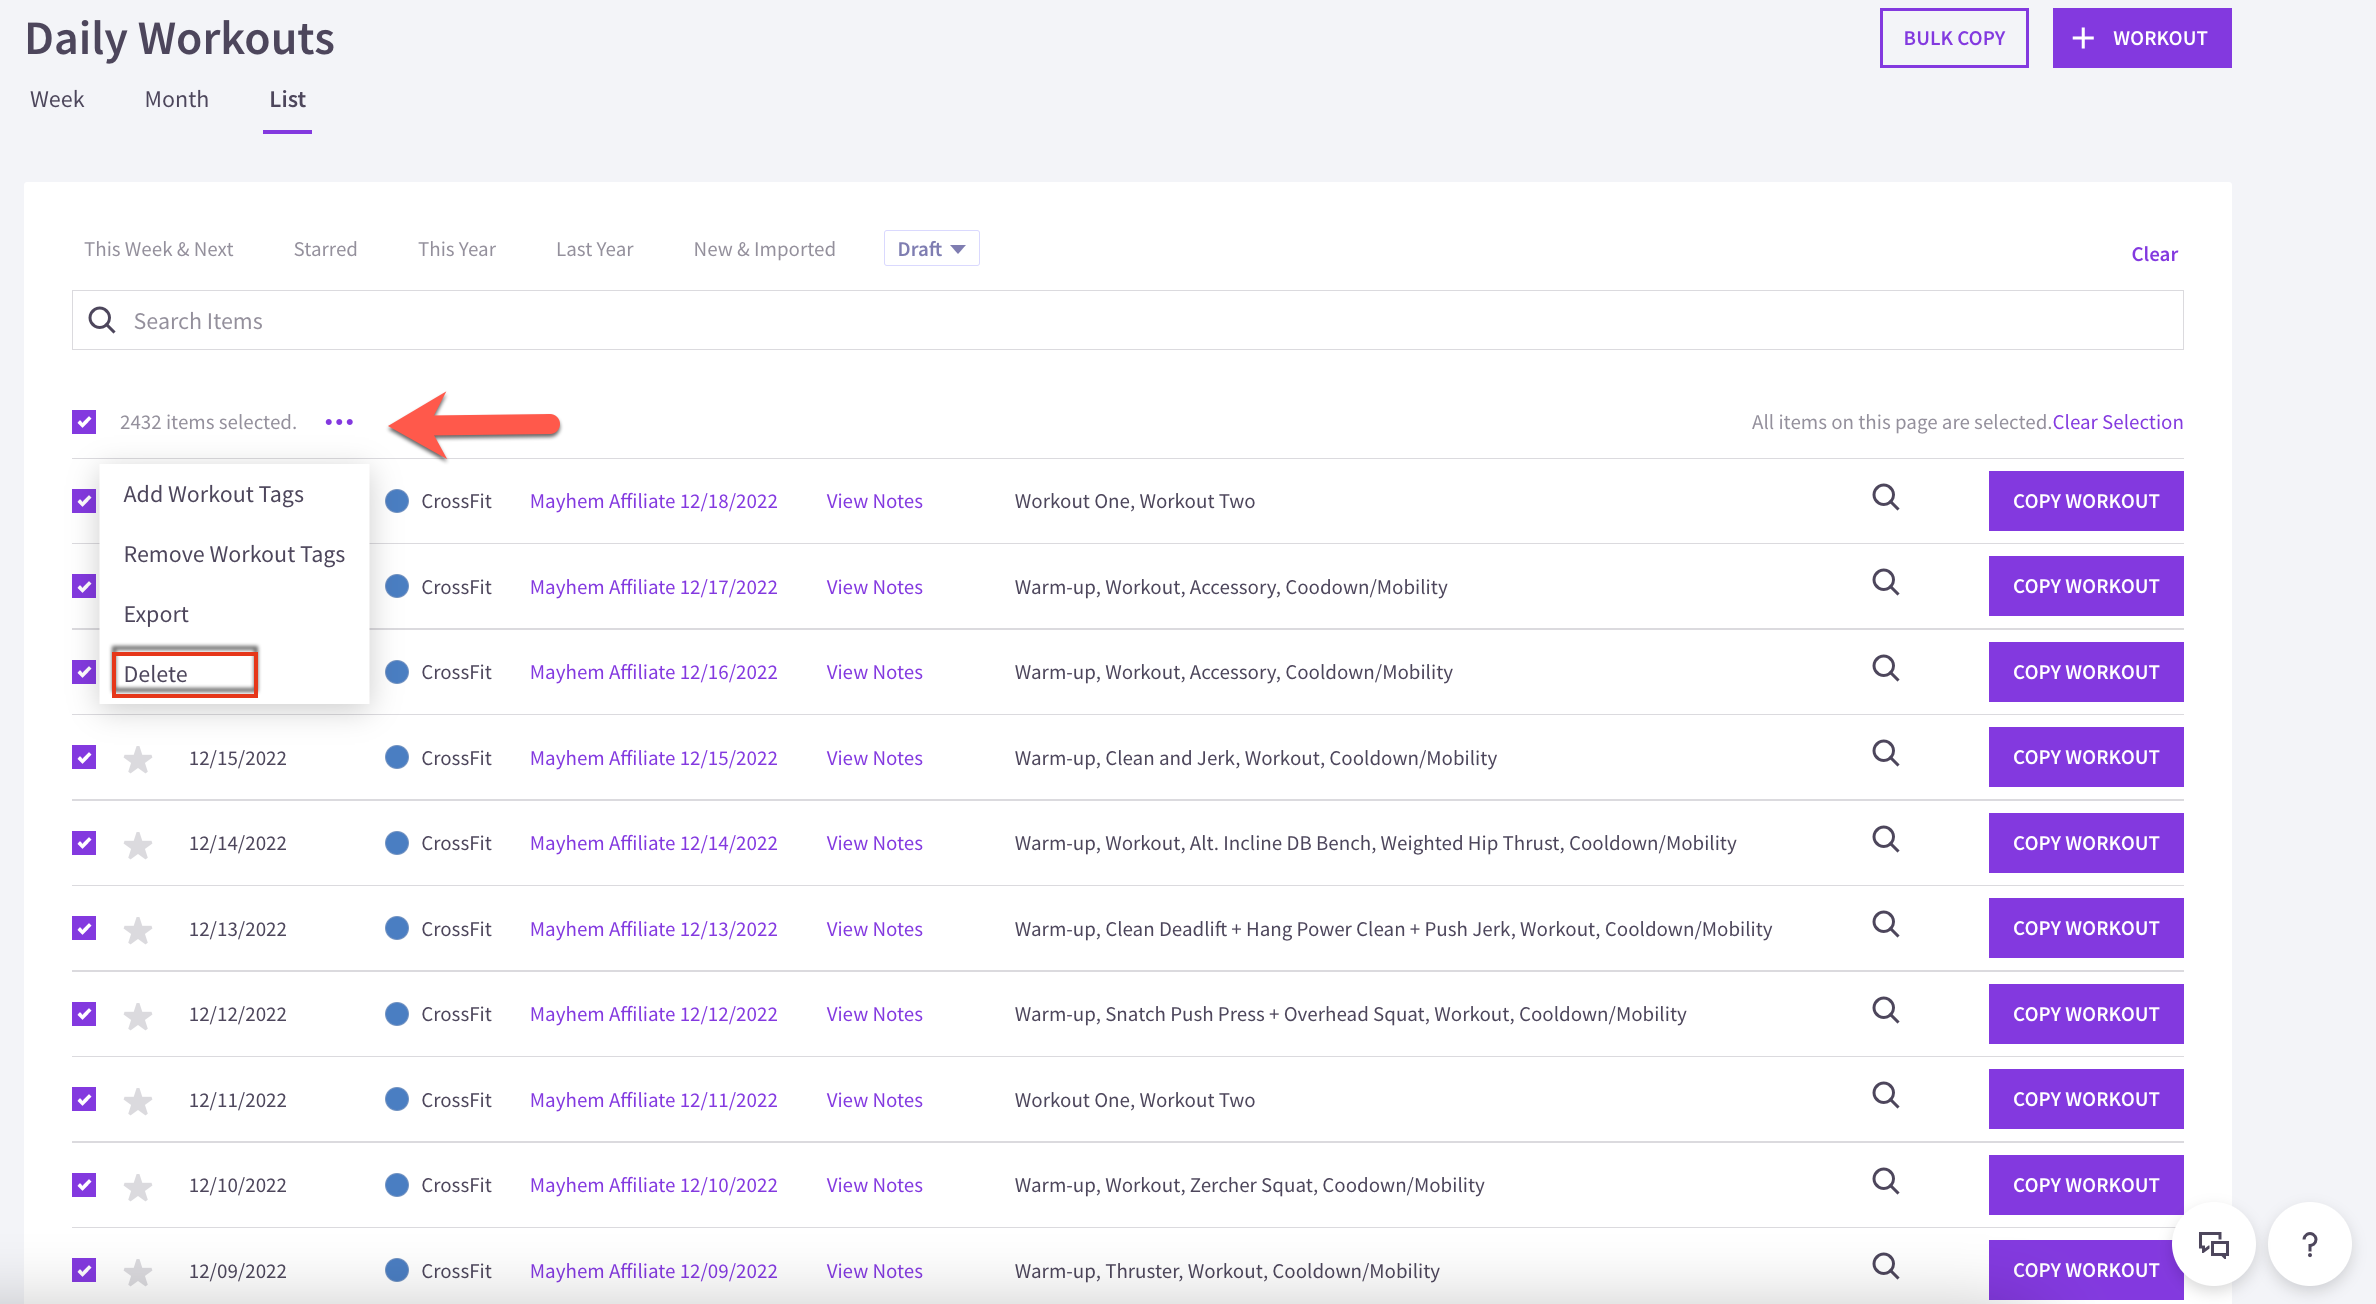
Task: Star the 12/09/2022 workout
Action: click(138, 1272)
